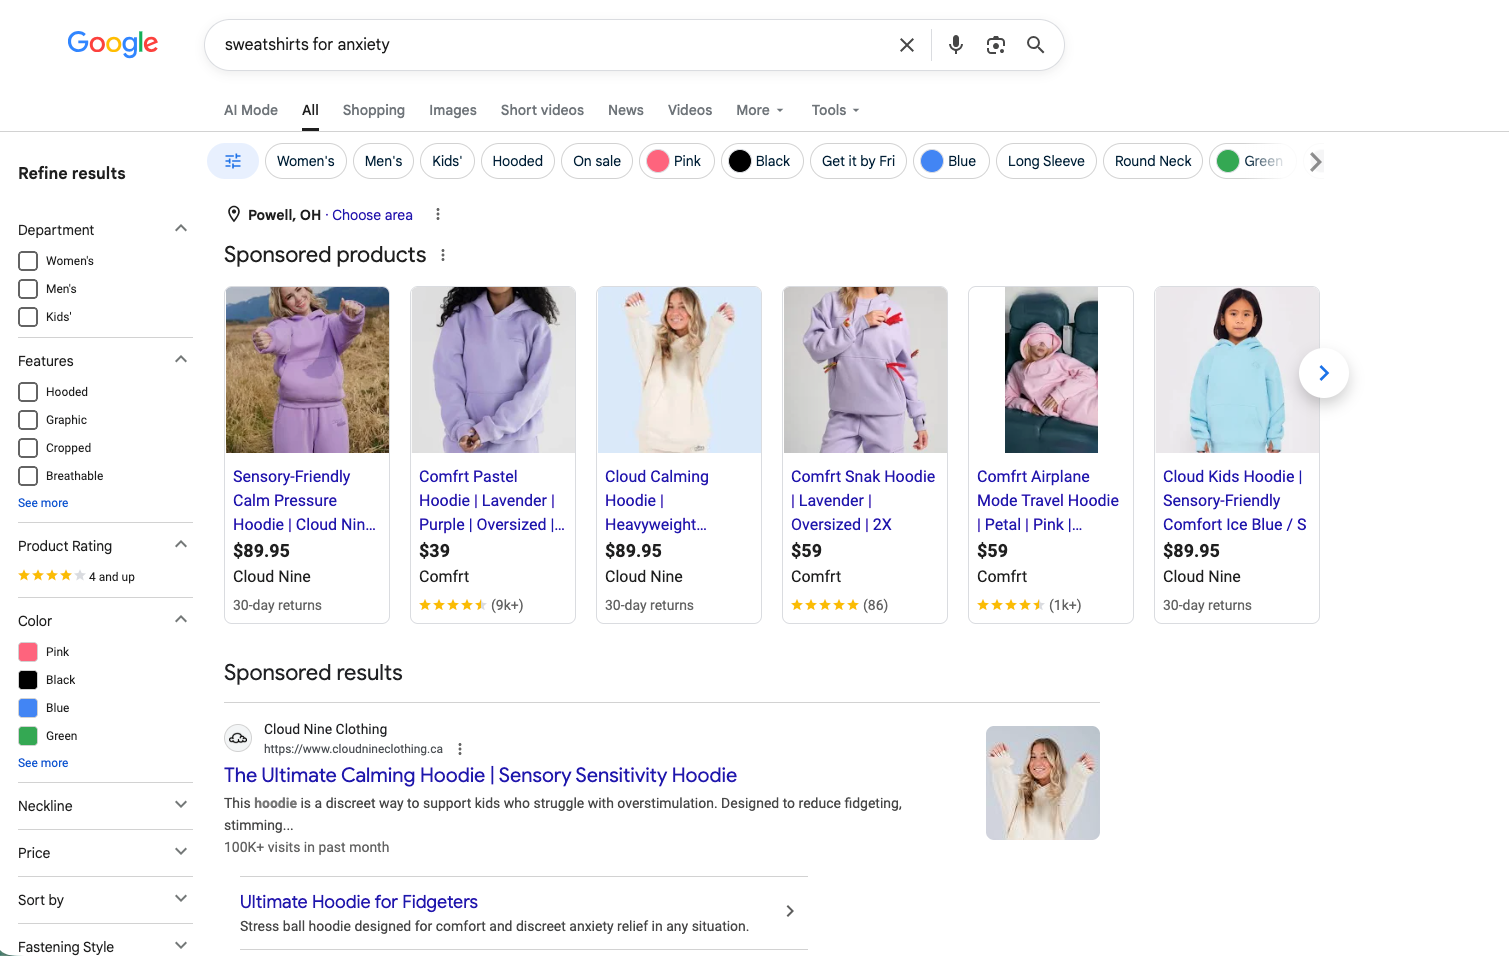The image size is (1509, 956).
Task: Click the Google logo
Action: point(113,44)
